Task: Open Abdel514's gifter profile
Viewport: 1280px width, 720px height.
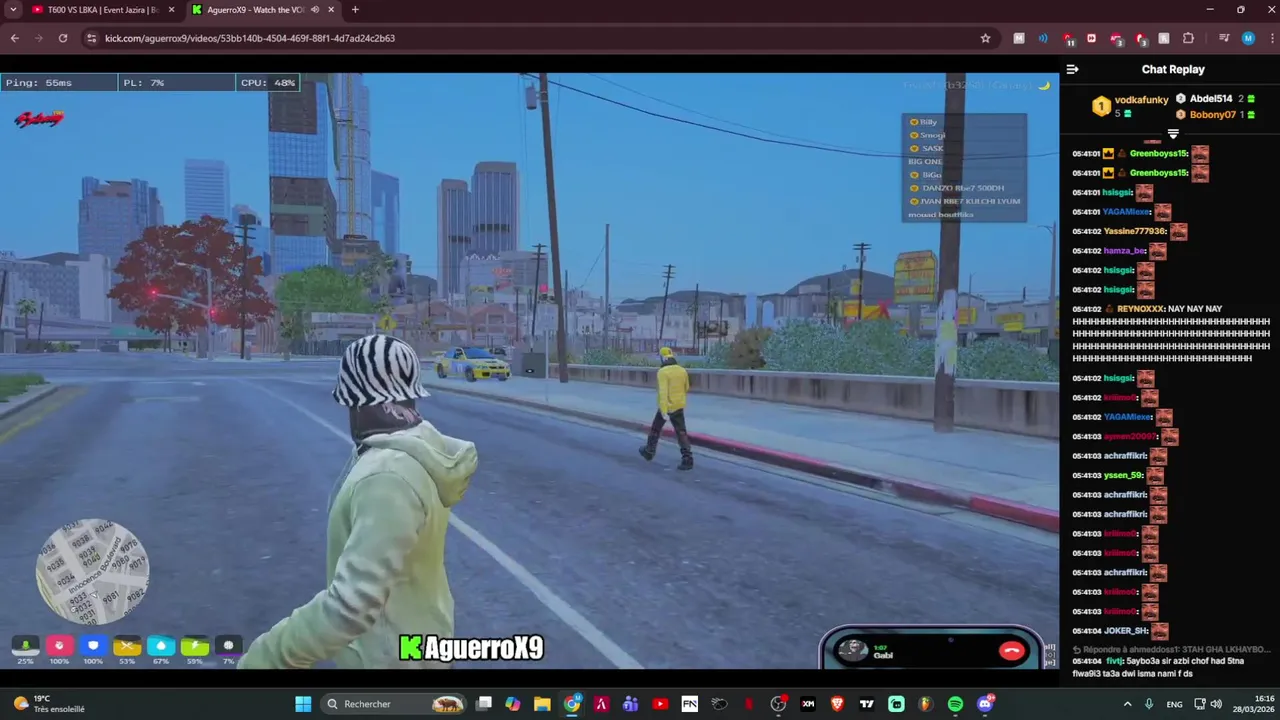Action: coord(1210,98)
